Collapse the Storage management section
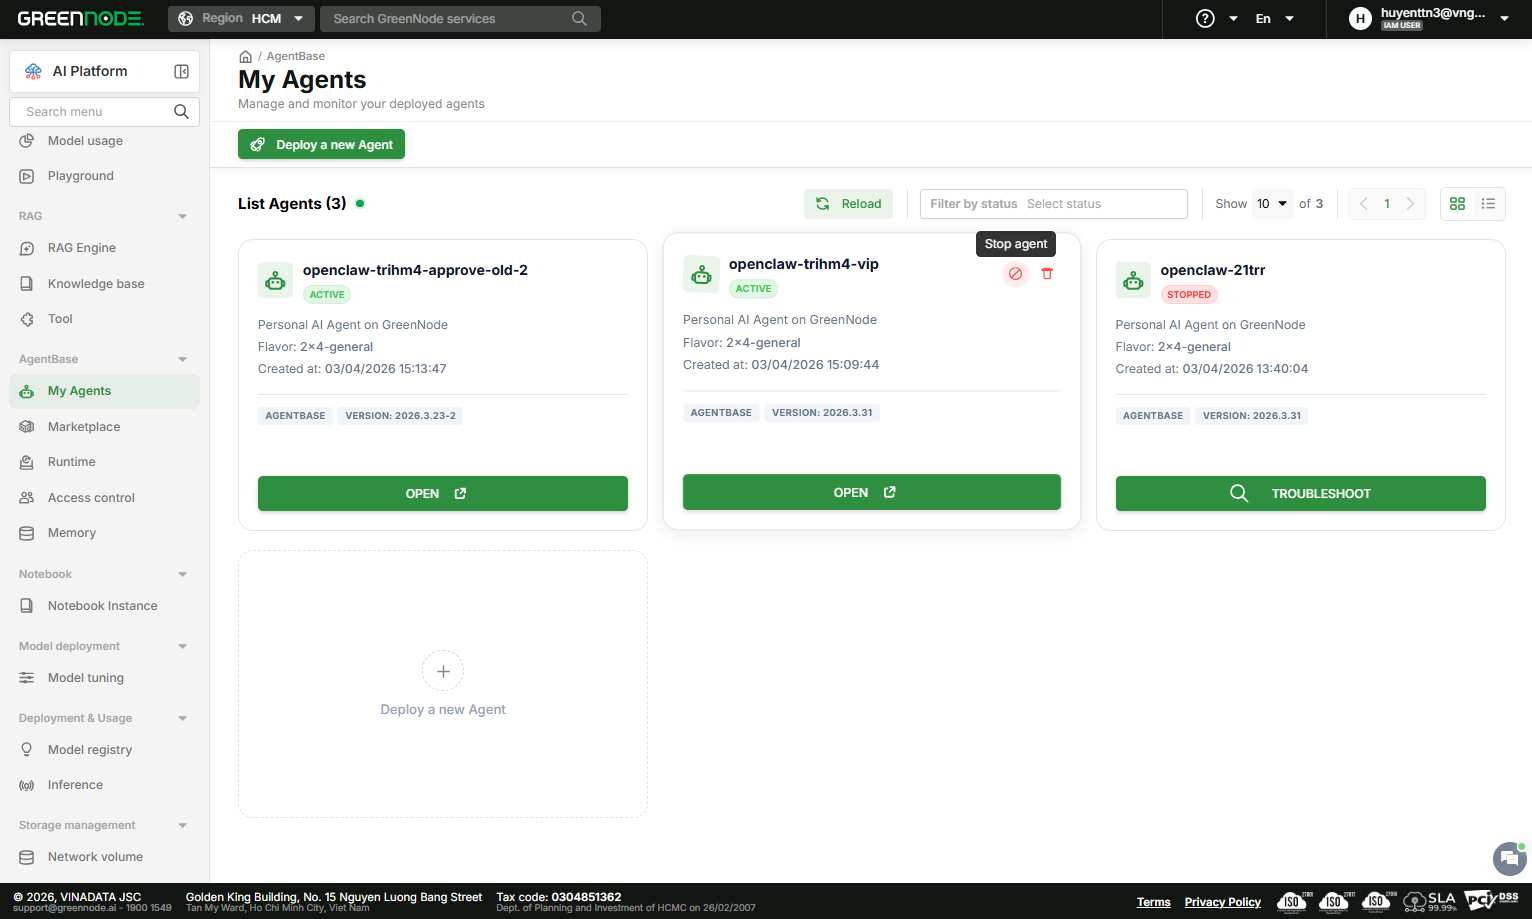This screenshot has width=1532, height=919. click(x=182, y=826)
